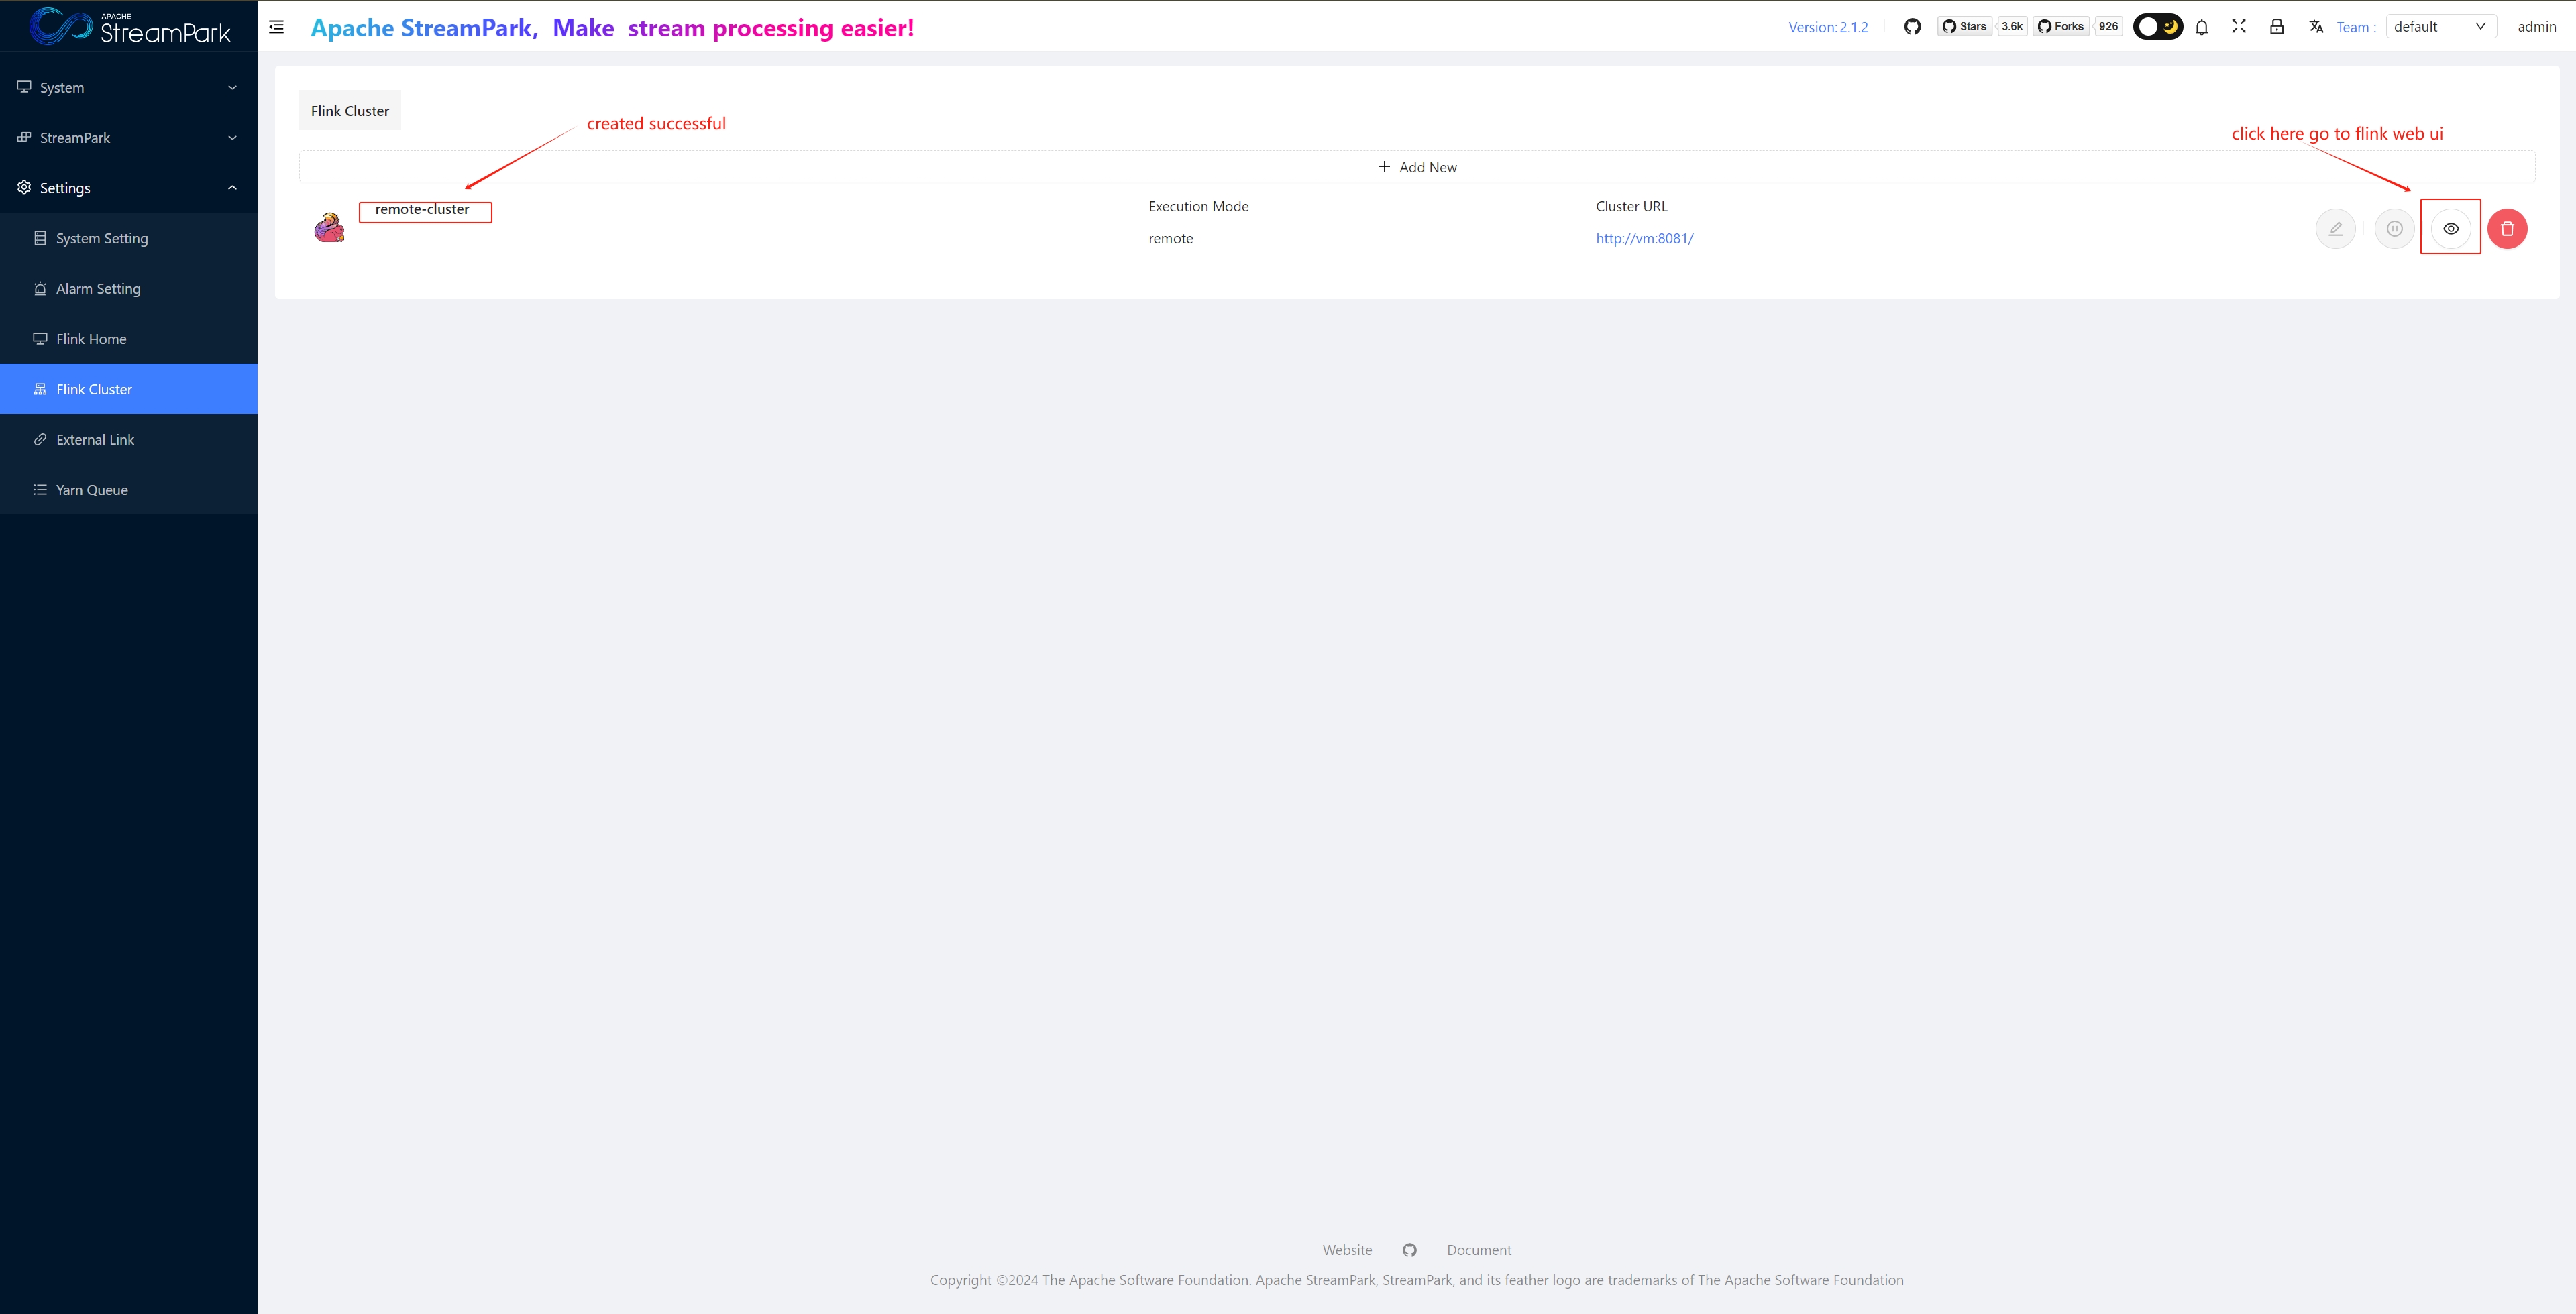
Task: Open the http://vm:8081/ cluster link
Action: [x=1644, y=239]
